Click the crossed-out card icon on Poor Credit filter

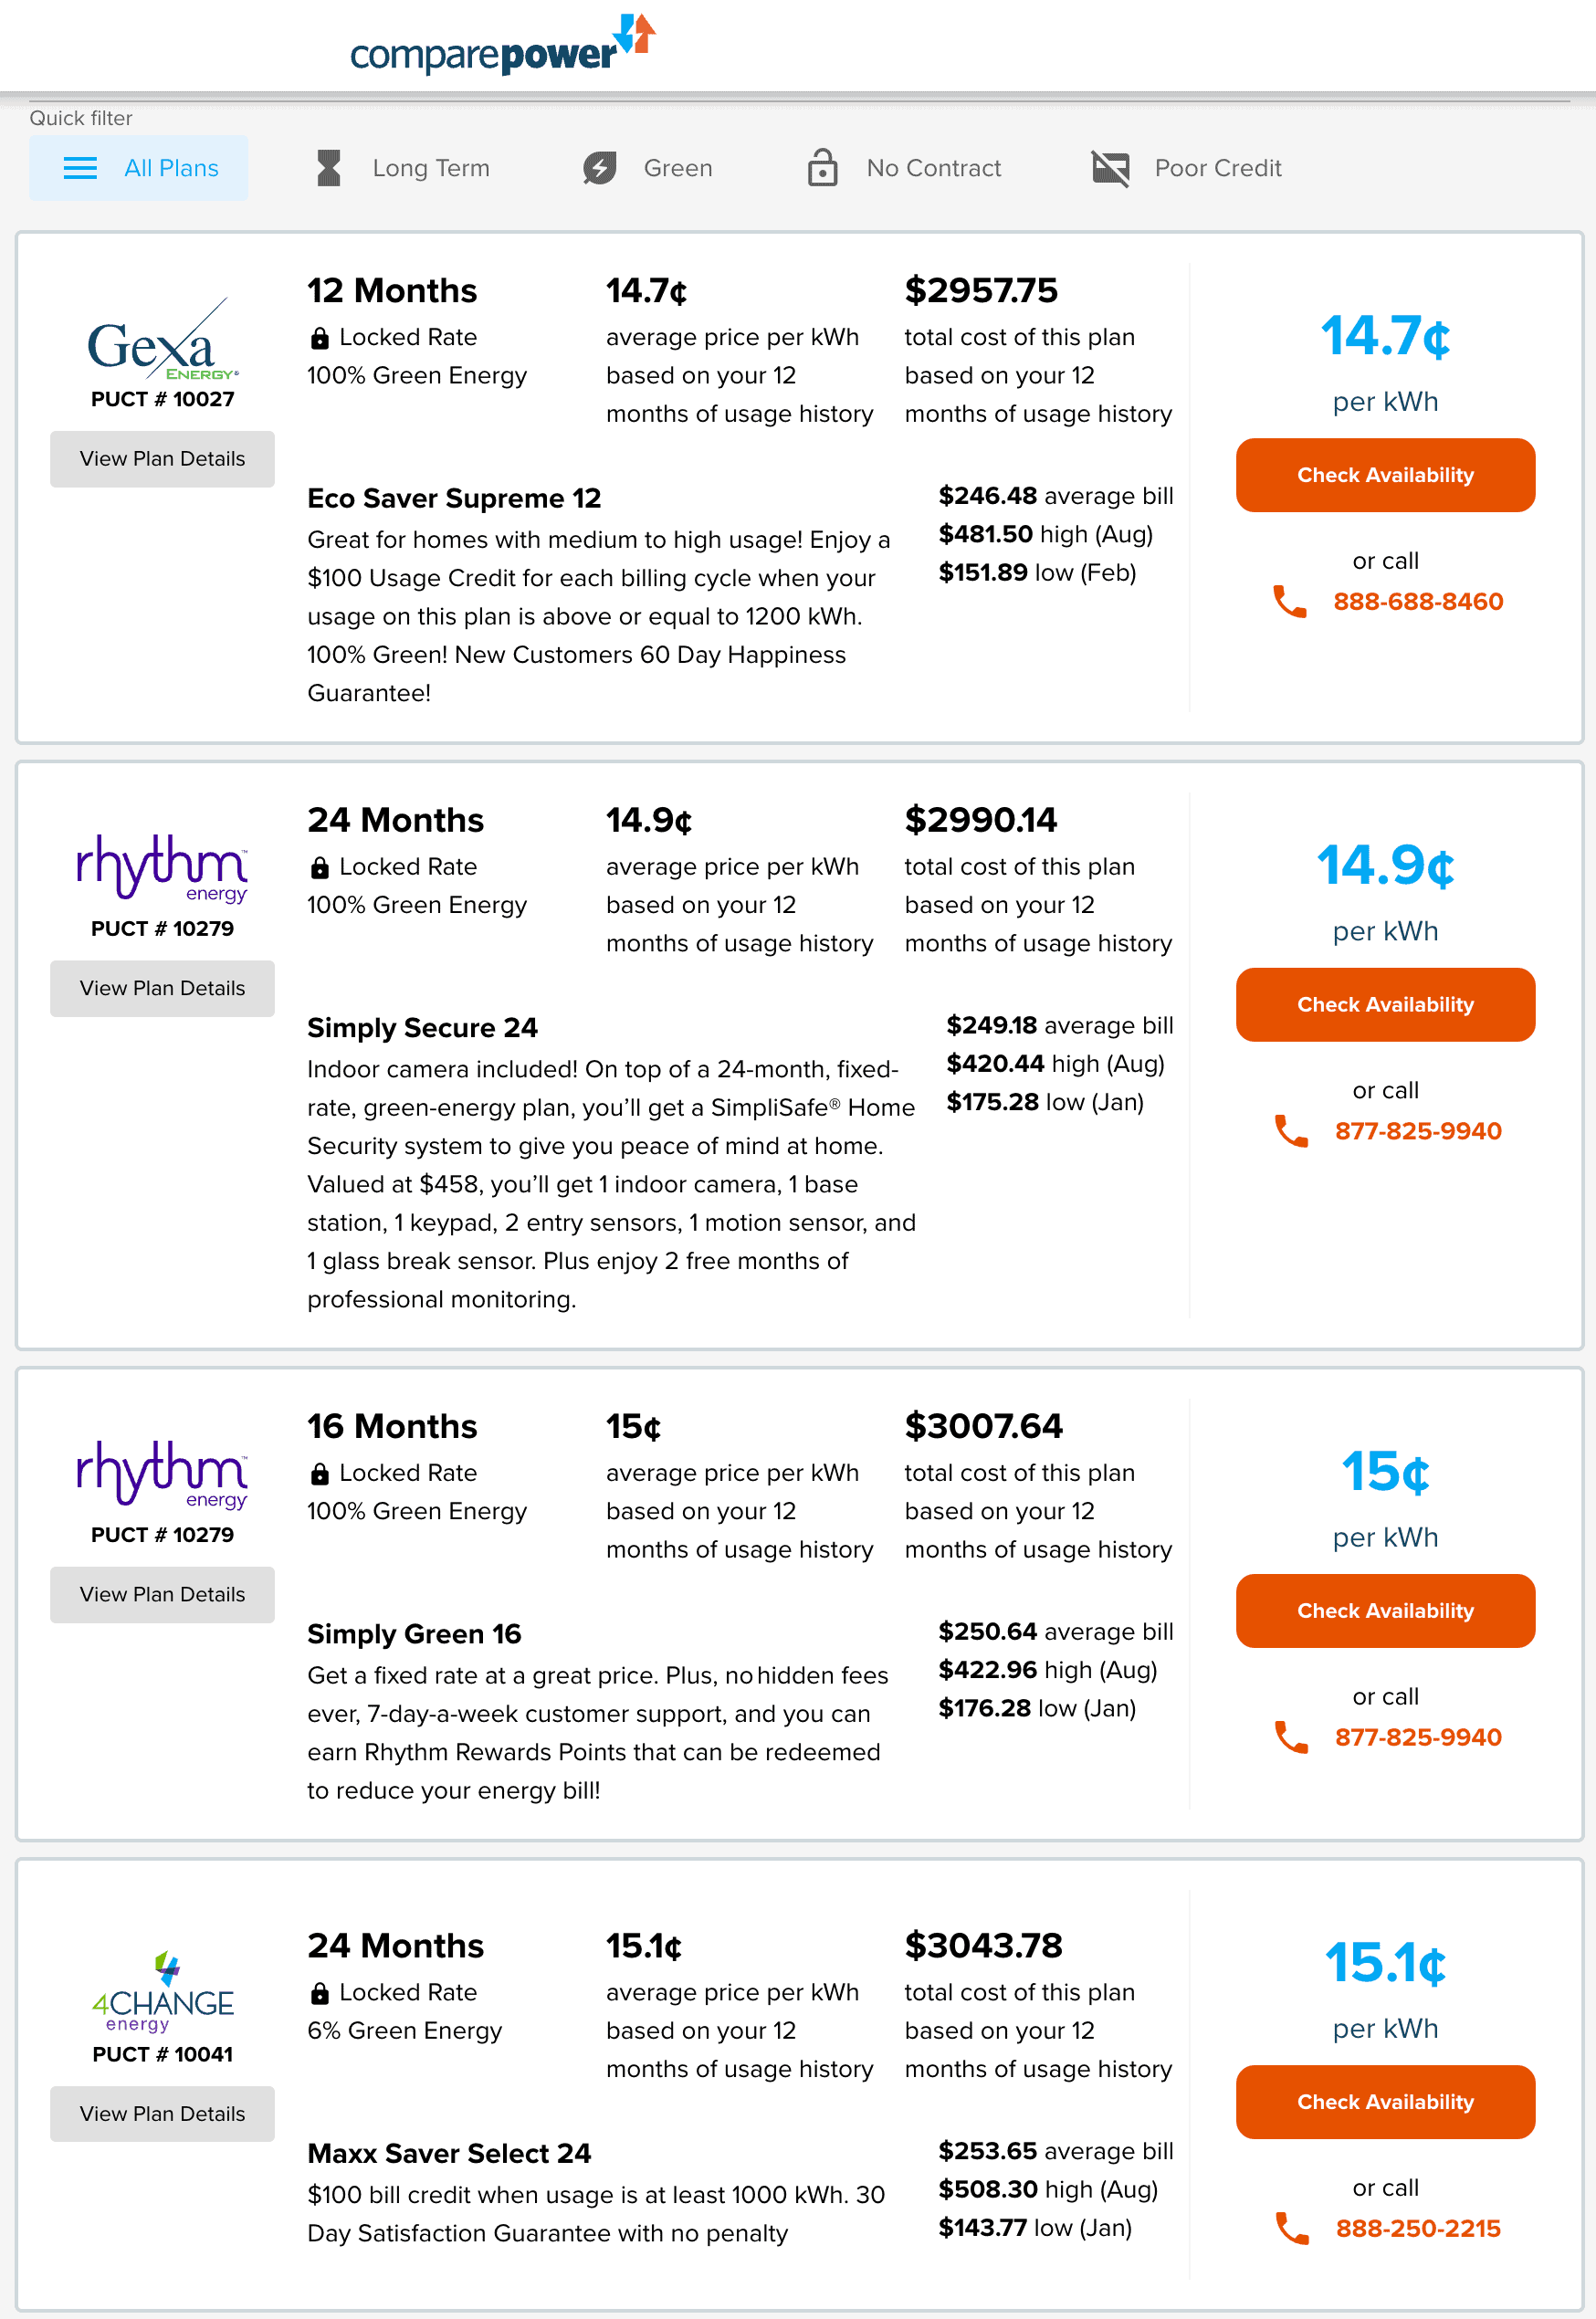click(1111, 168)
